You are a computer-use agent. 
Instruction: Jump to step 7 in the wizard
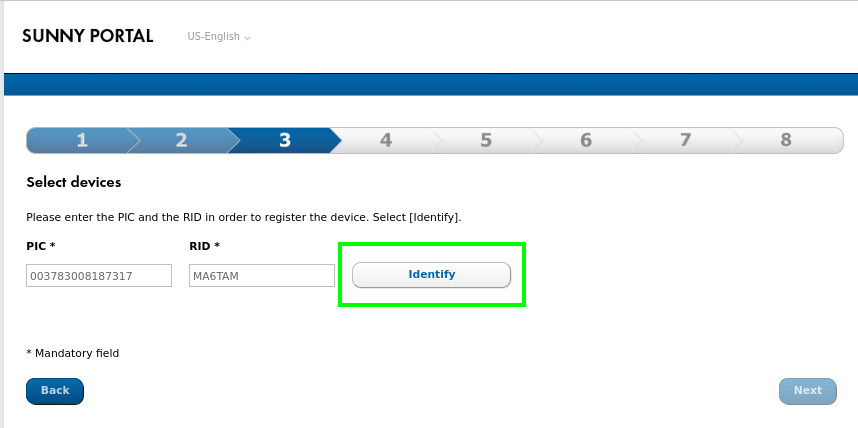coord(686,141)
